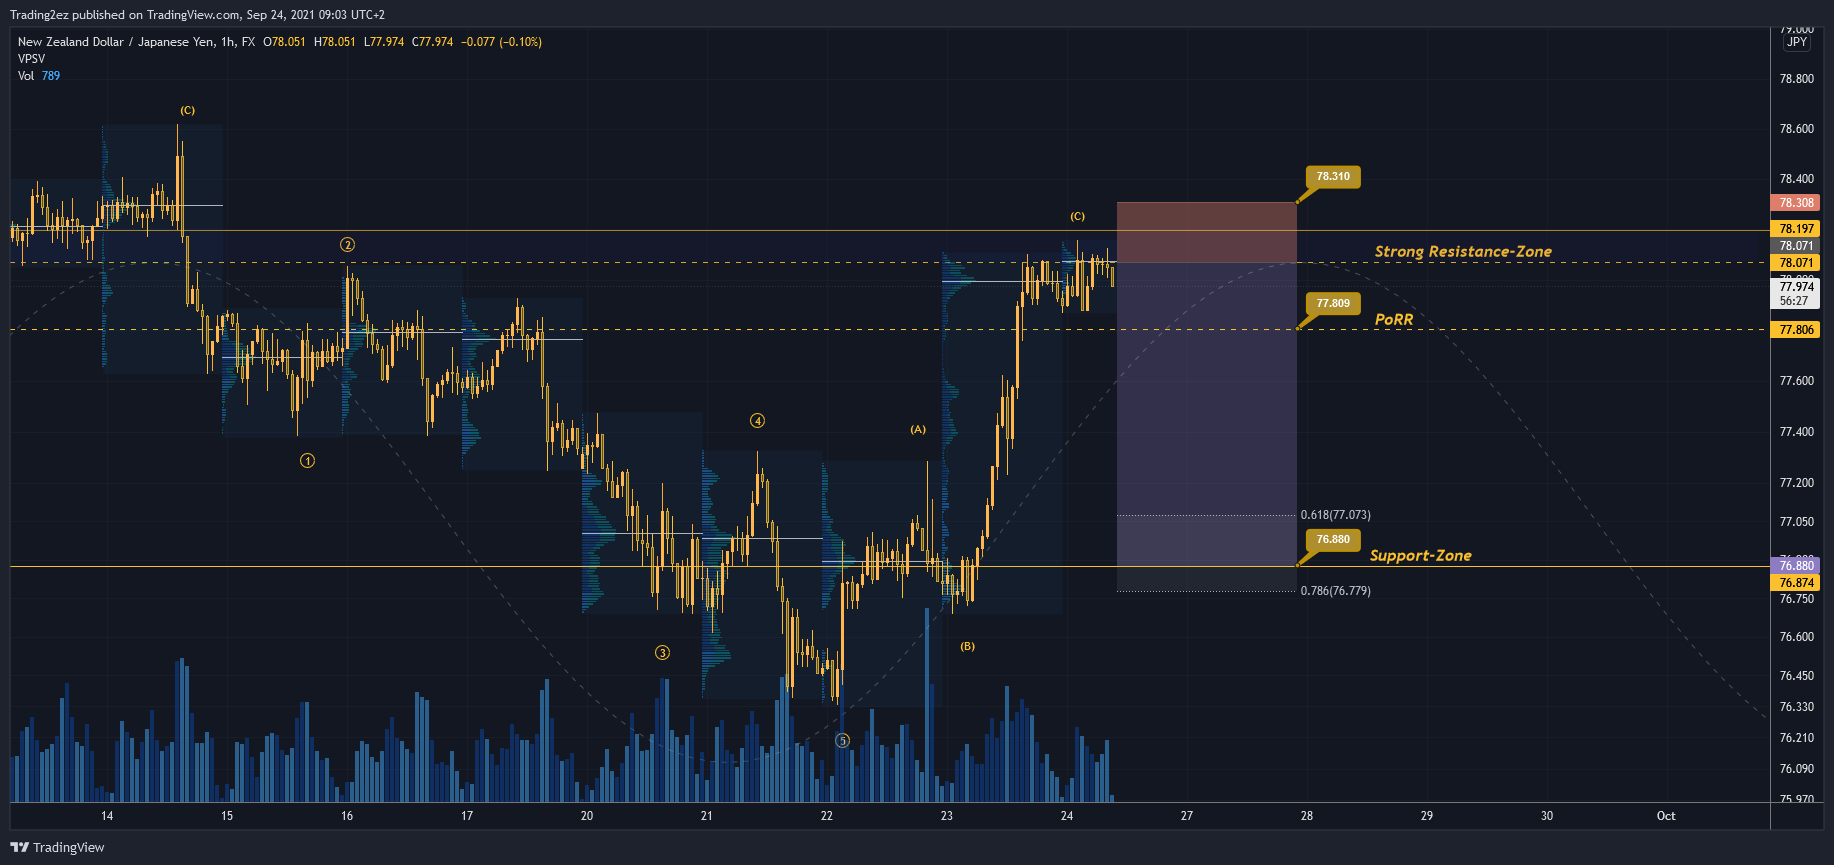This screenshot has width=1834, height=865.
Task: Select the (C) wave label near date 24
Action: 1077,217
